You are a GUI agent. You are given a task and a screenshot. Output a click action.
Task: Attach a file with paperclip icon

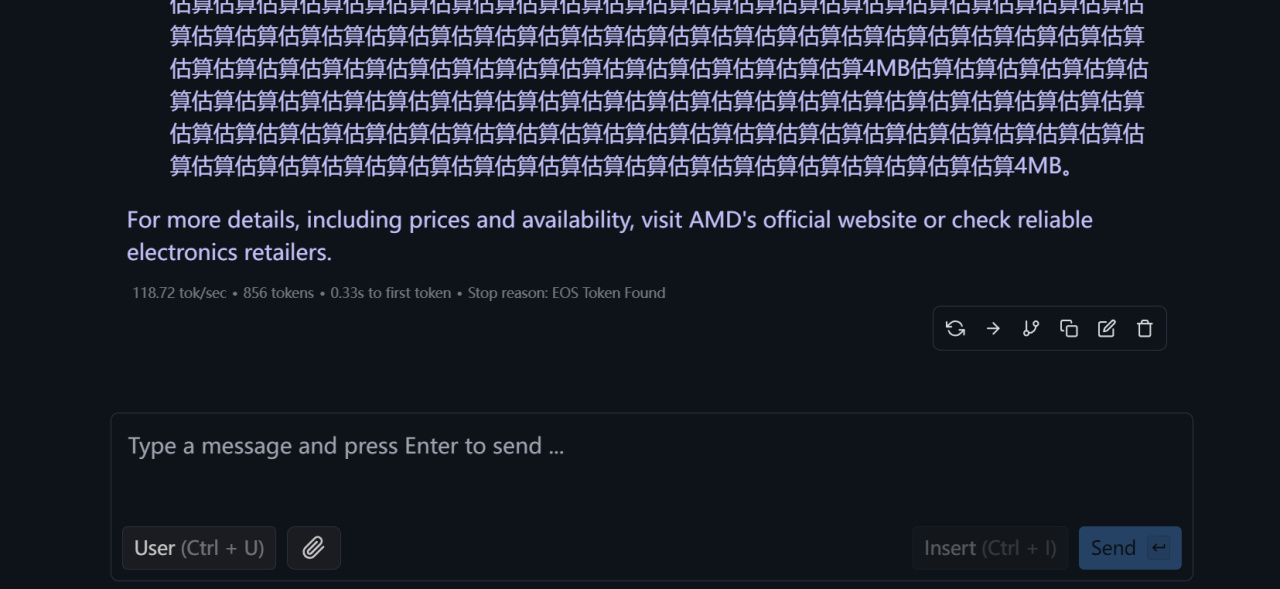tap(314, 548)
